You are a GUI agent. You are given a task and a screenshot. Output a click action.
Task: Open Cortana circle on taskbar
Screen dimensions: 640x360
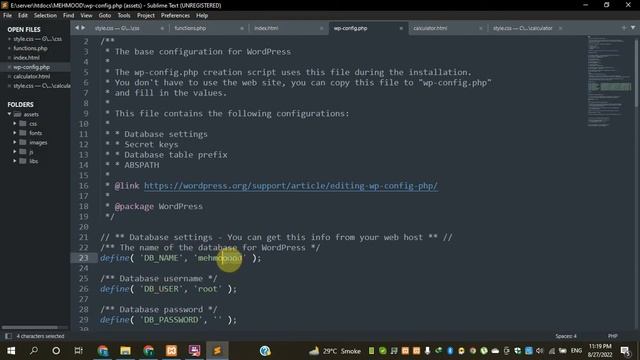click(x=56, y=351)
